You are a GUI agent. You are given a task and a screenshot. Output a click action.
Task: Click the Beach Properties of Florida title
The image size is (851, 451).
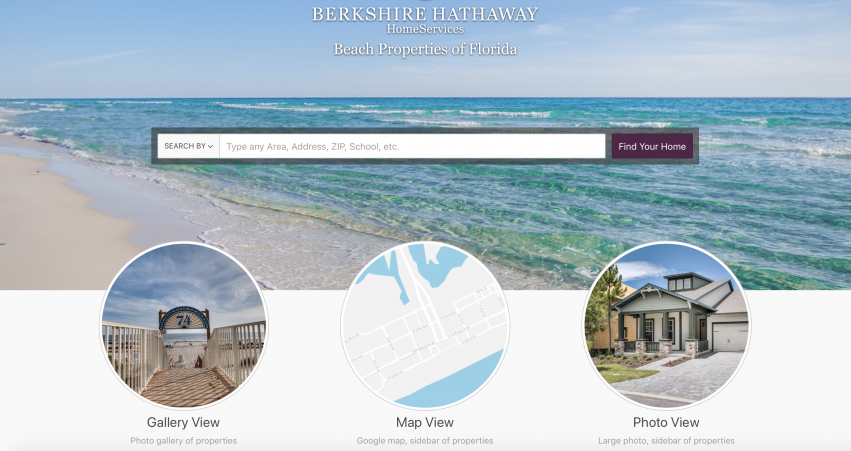(x=425, y=49)
